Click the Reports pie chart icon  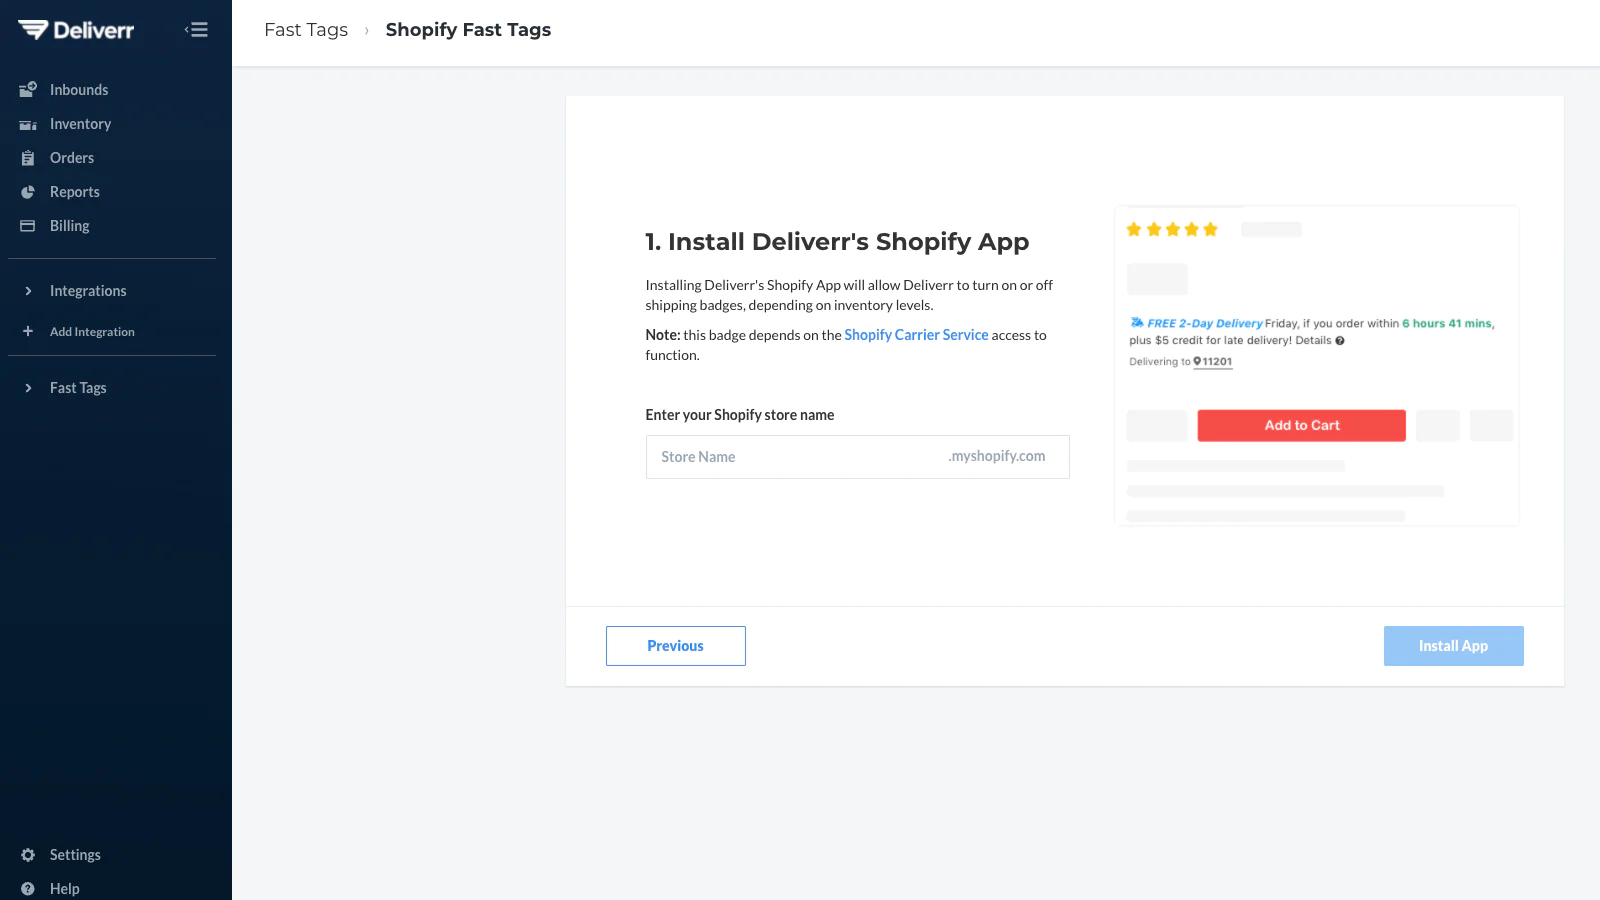tap(28, 192)
